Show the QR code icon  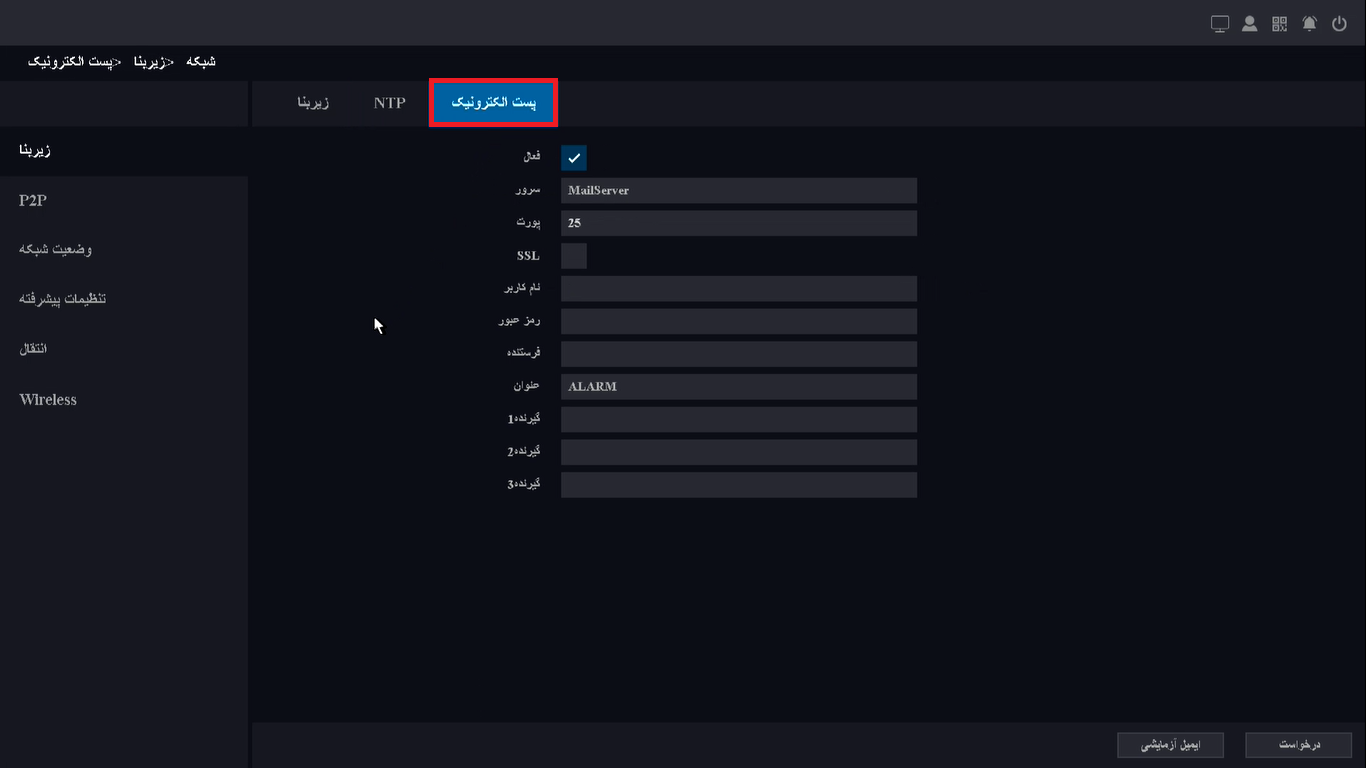point(1279,24)
